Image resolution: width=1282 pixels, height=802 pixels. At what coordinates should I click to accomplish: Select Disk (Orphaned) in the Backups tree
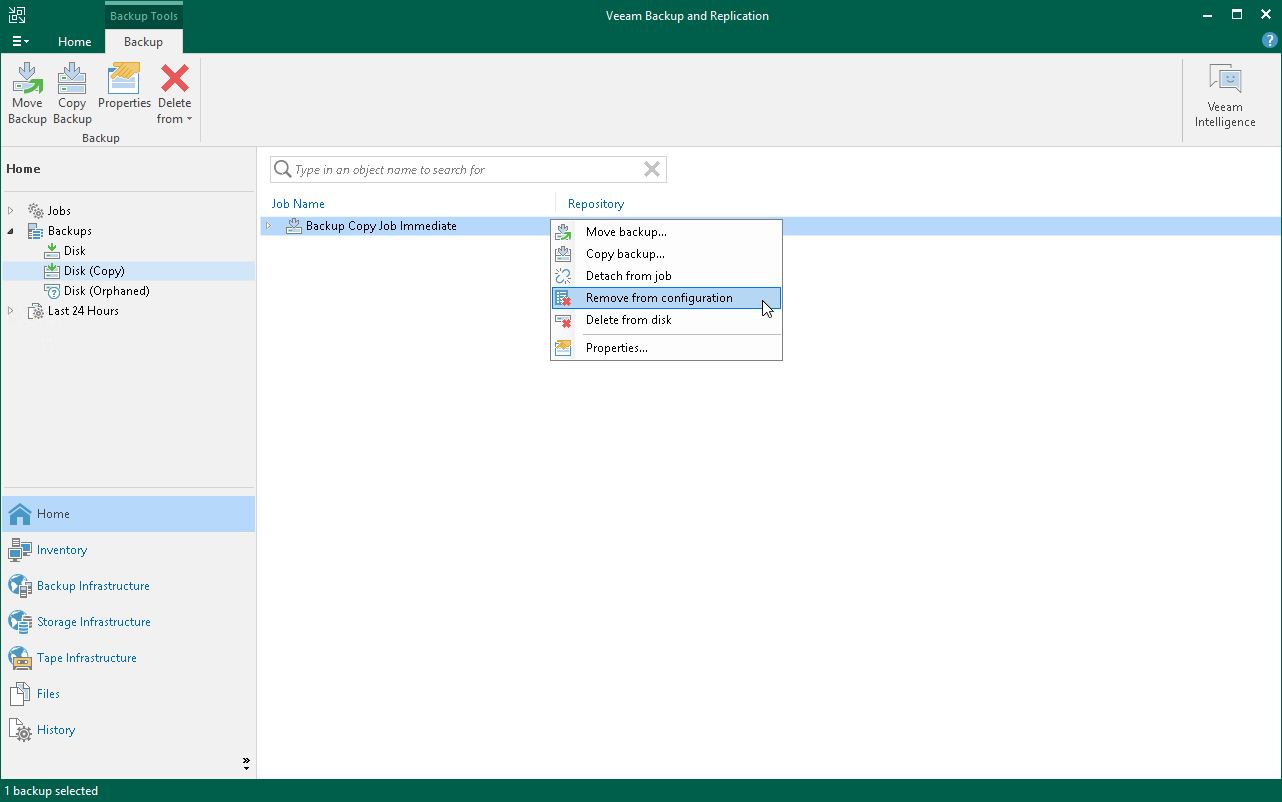[x=108, y=290]
